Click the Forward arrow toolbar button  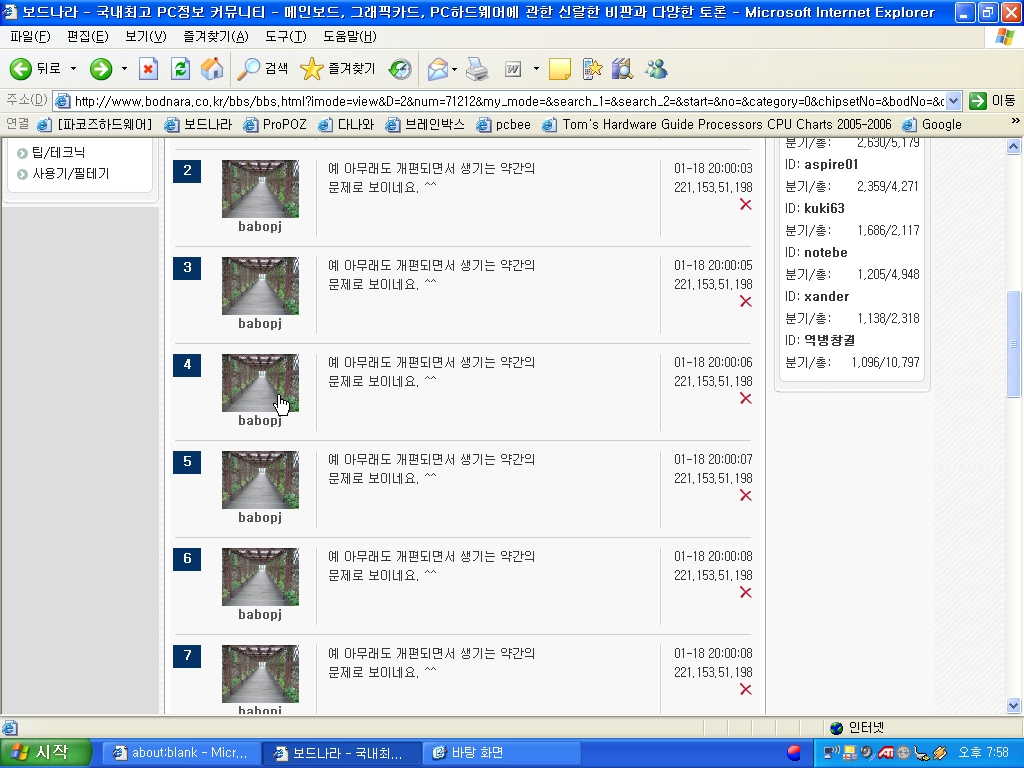pyautogui.click(x=101, y=69)
